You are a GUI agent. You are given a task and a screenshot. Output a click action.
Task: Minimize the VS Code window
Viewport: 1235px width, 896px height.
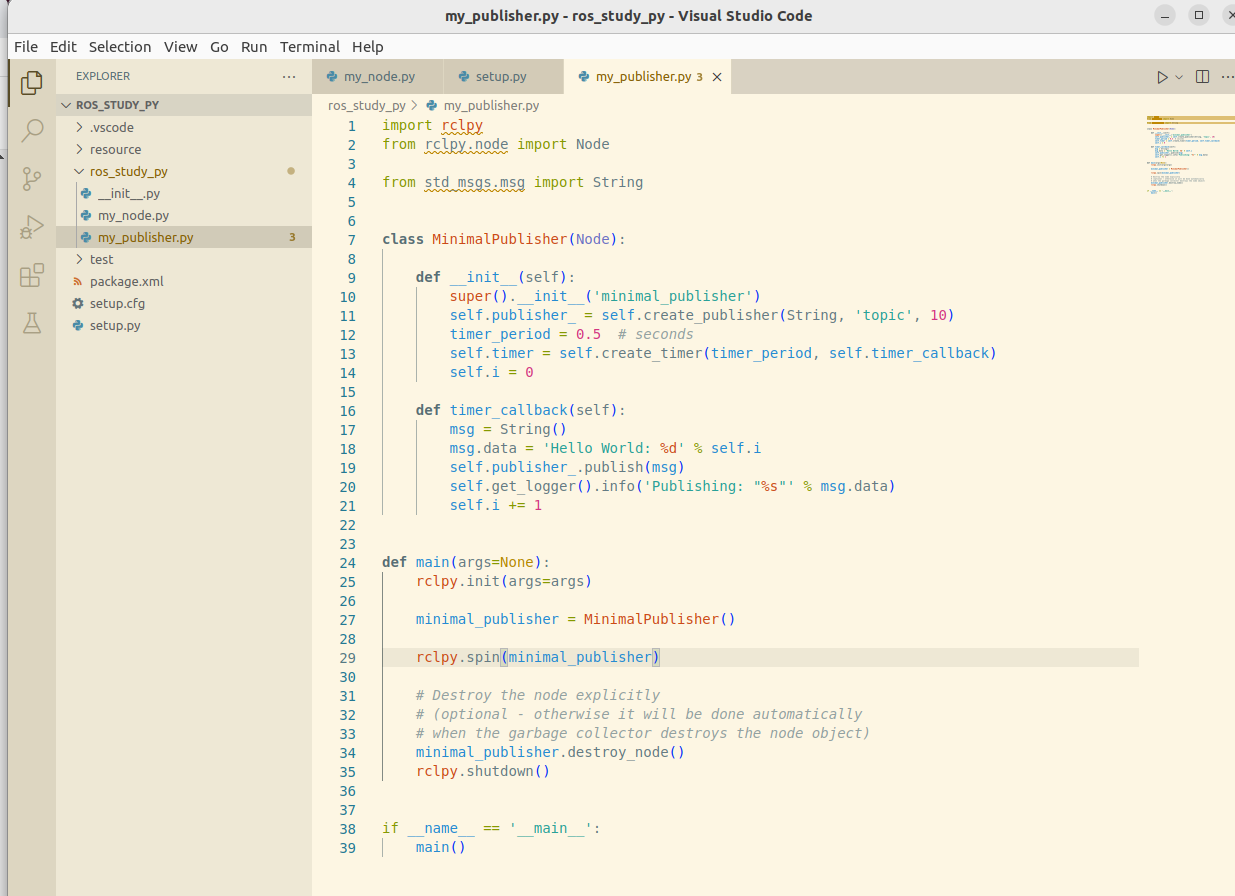pos(1165,15)
